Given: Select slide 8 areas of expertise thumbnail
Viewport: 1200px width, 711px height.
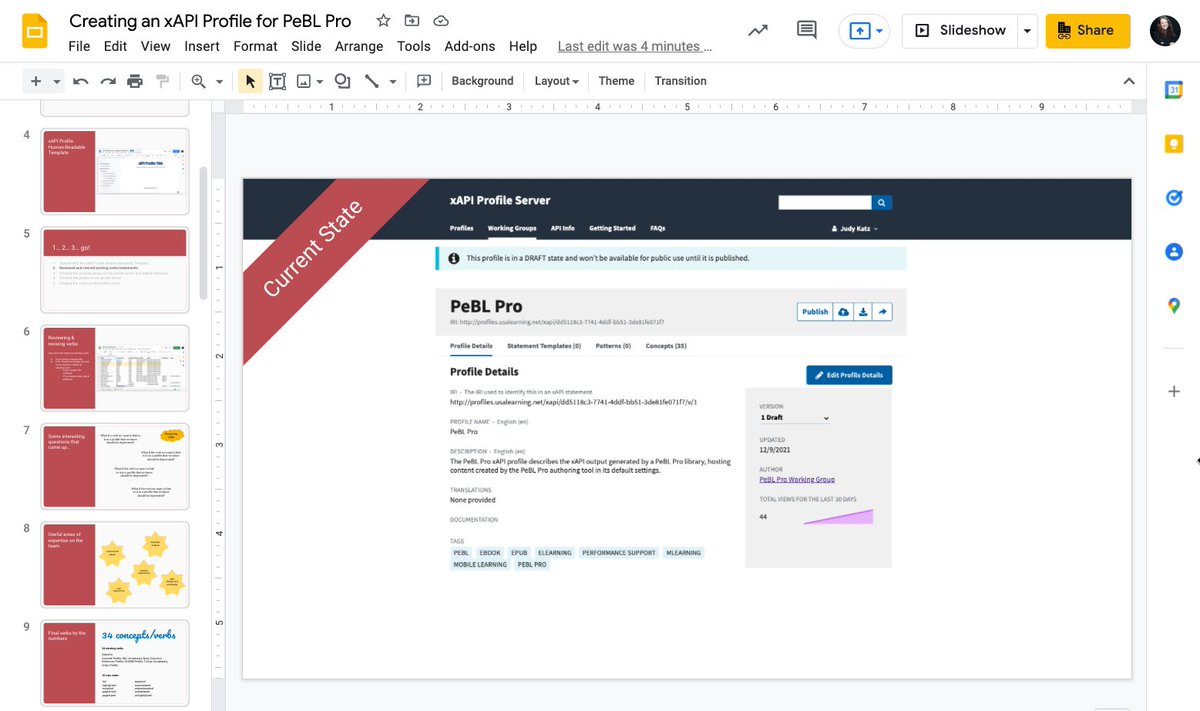Looking at the screenshot, I should pos(114,564).
